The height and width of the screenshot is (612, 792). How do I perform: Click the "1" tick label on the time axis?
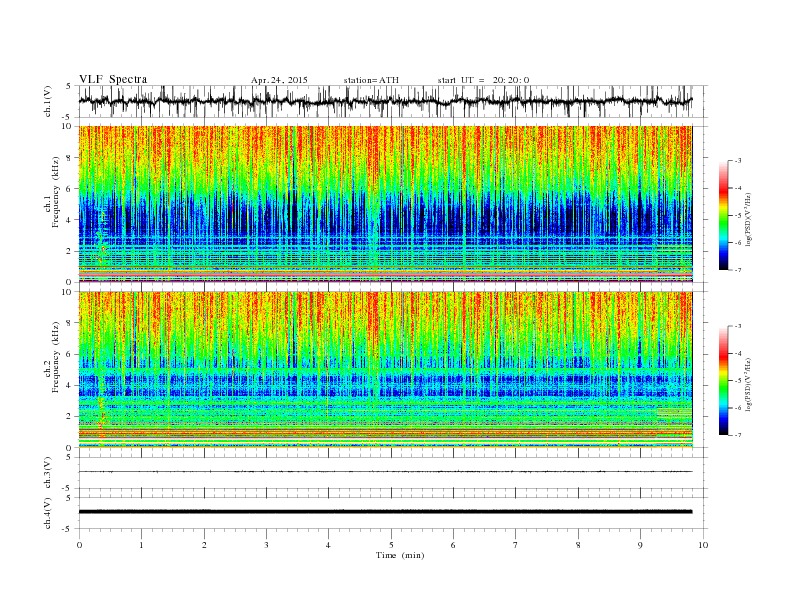141,545
